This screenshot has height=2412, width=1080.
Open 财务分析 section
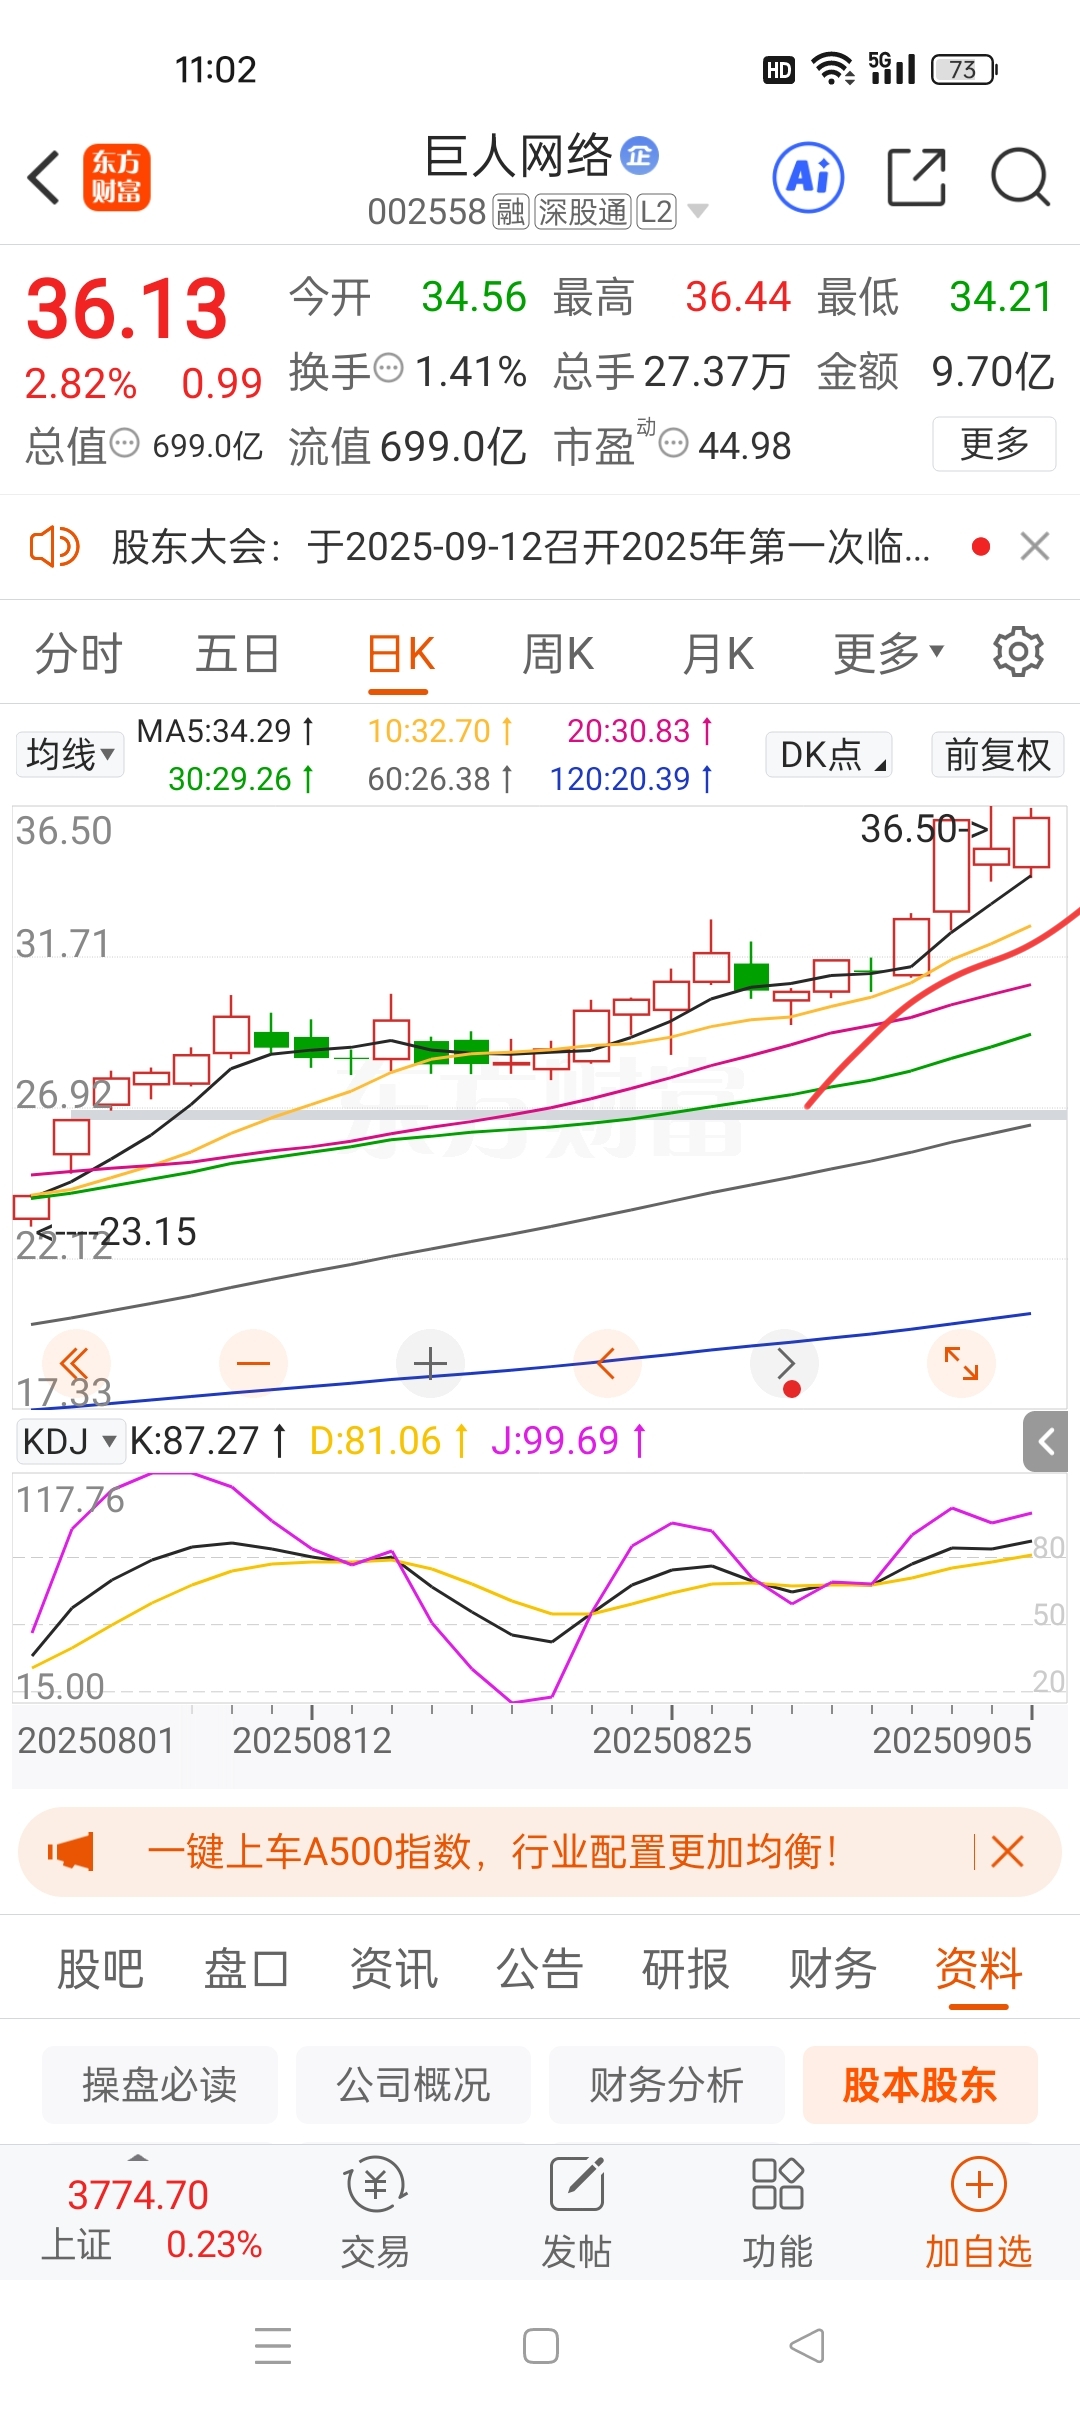(x=666, y=2085)
